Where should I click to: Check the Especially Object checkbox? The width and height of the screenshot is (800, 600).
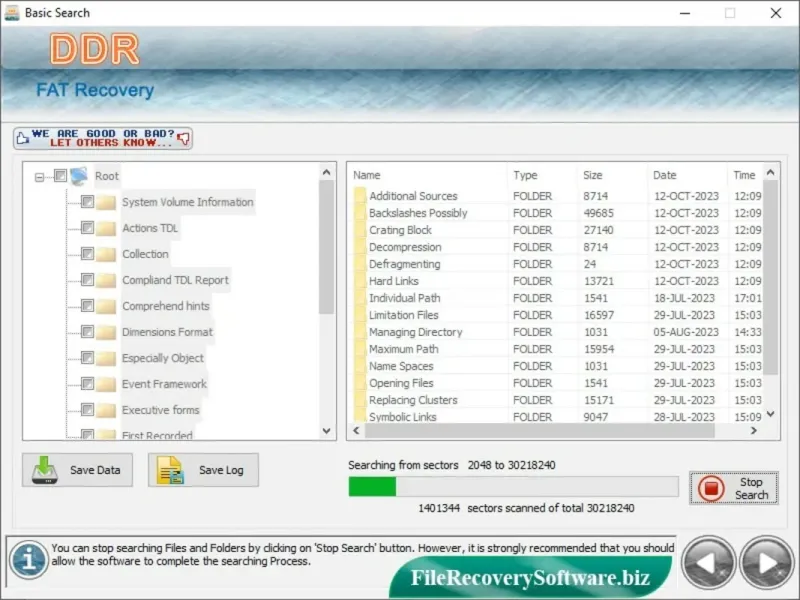pos(87,358)
